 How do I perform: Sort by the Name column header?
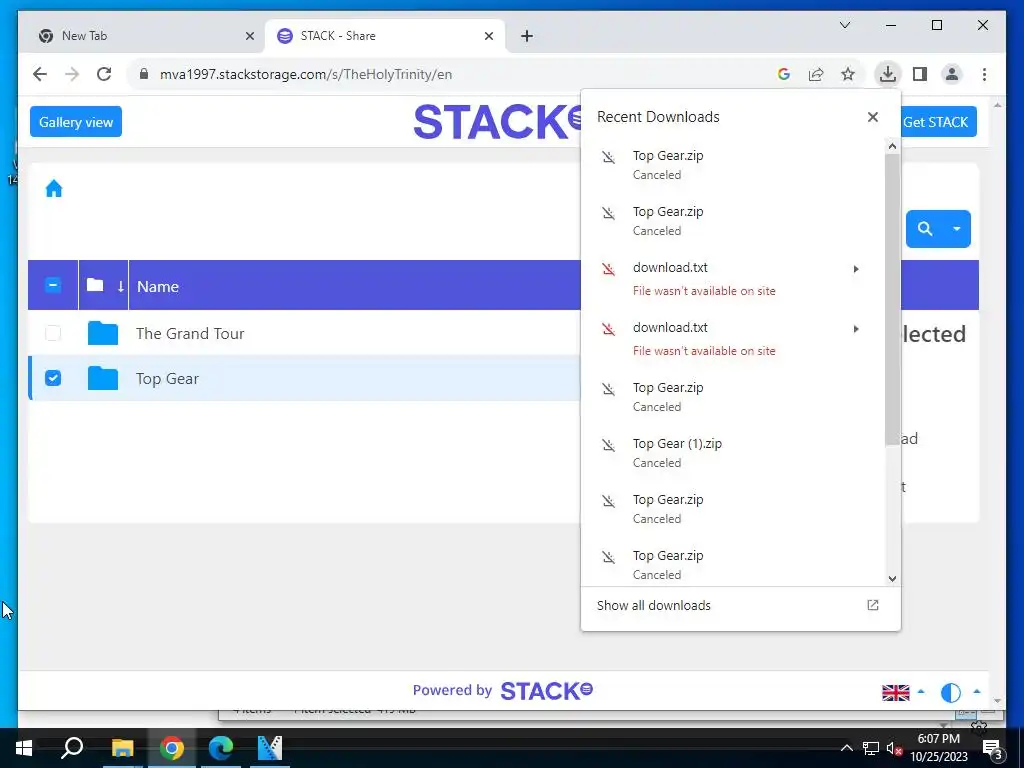158,286
